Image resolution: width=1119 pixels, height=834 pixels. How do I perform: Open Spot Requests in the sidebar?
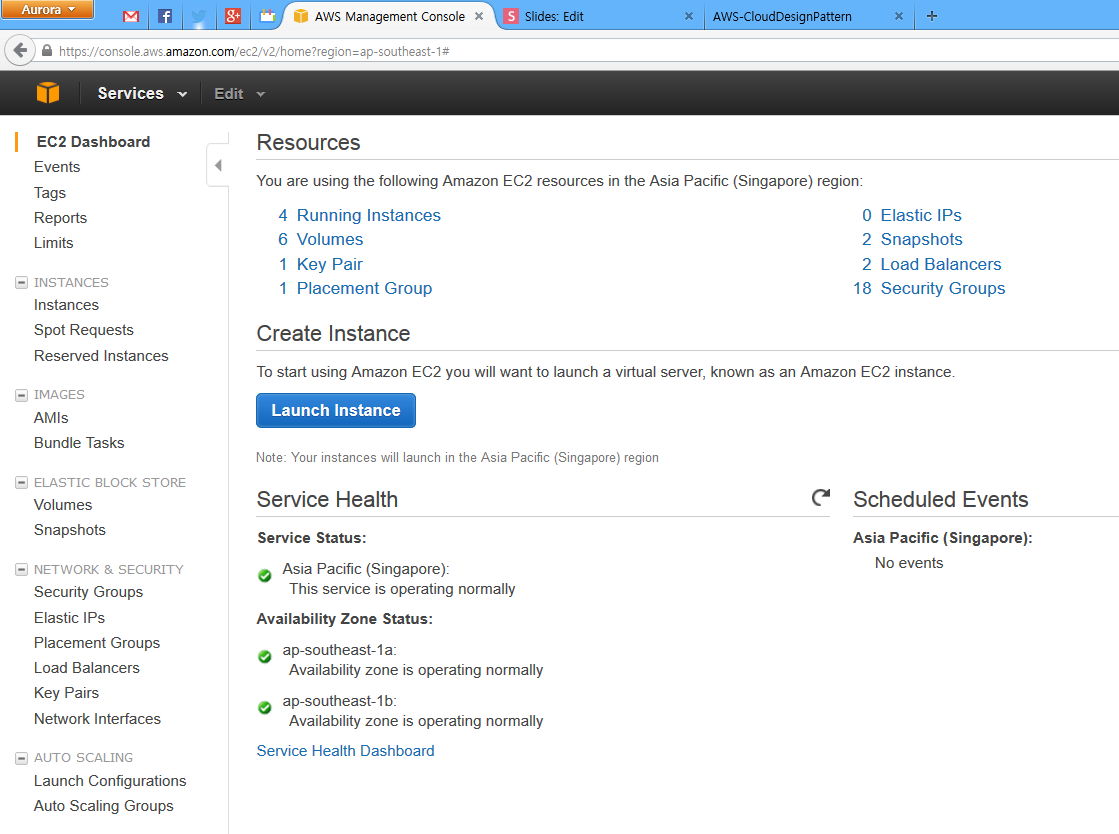click(83, 330)
